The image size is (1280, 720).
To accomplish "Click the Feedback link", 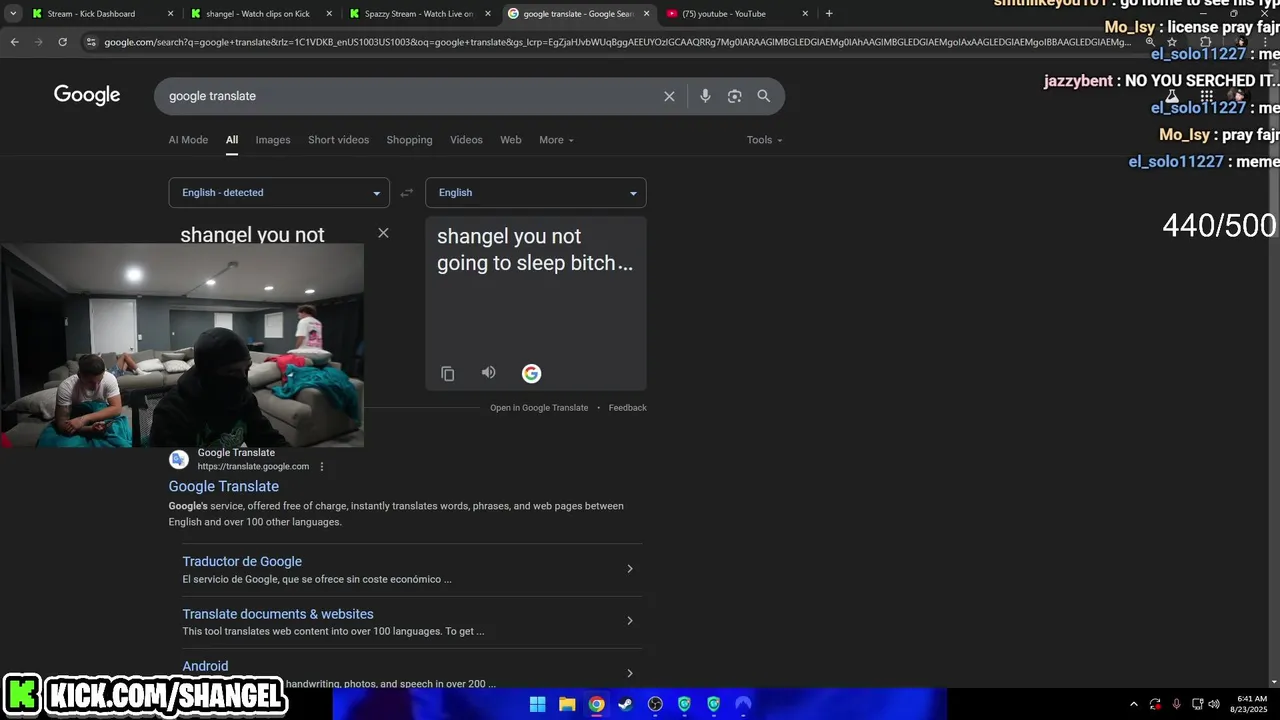I will point(628,408).
